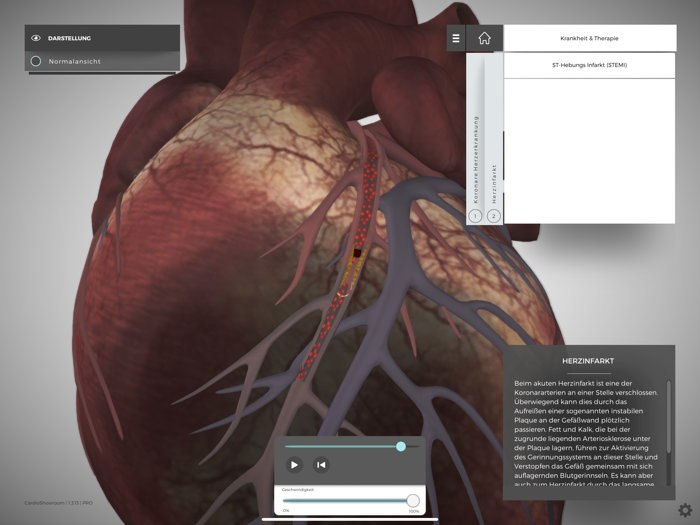
Task: Open Herzinfarkt vertical tab
Action: [494, 138]
